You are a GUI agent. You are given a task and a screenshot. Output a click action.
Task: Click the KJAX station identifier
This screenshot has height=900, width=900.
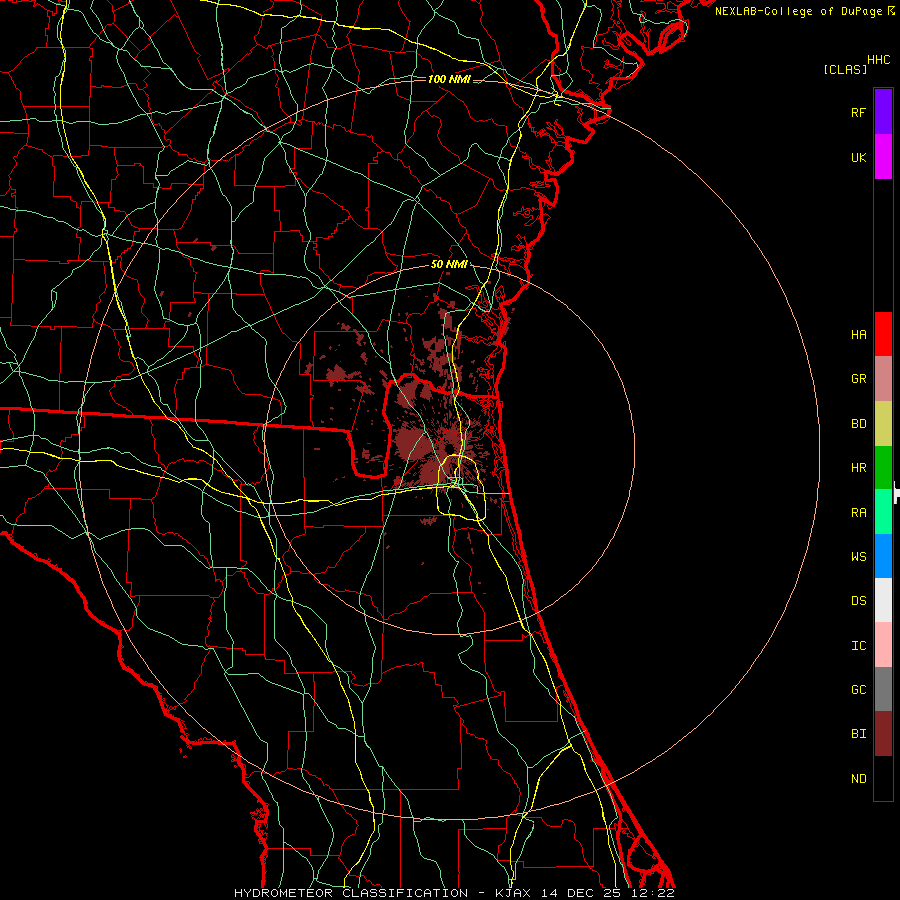click(513, 893)
